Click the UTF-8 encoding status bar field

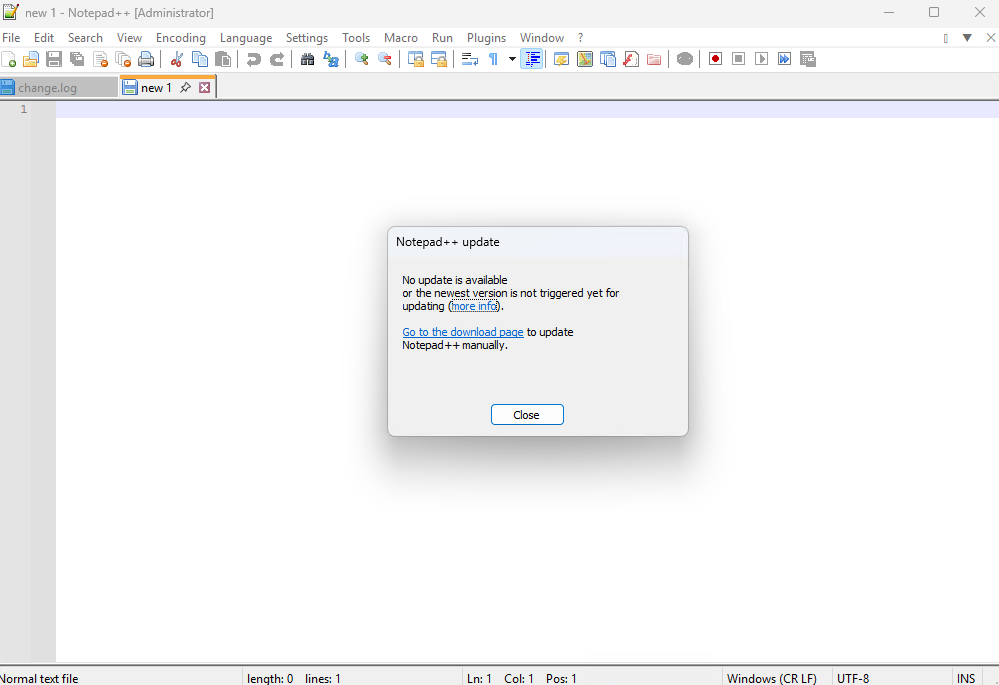tap(852, 678)
